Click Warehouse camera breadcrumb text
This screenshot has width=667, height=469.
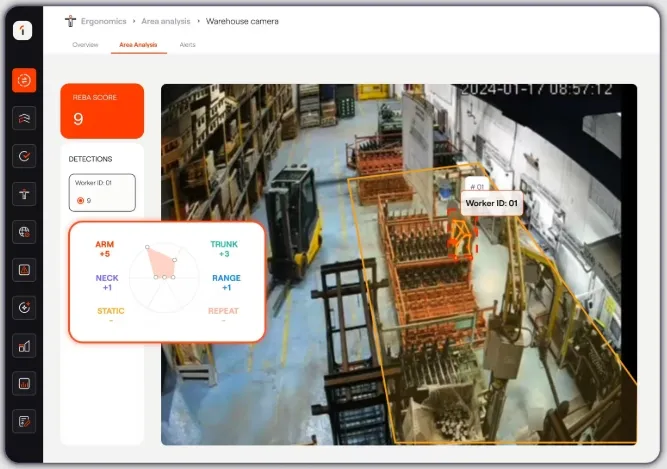pos(242,21)
